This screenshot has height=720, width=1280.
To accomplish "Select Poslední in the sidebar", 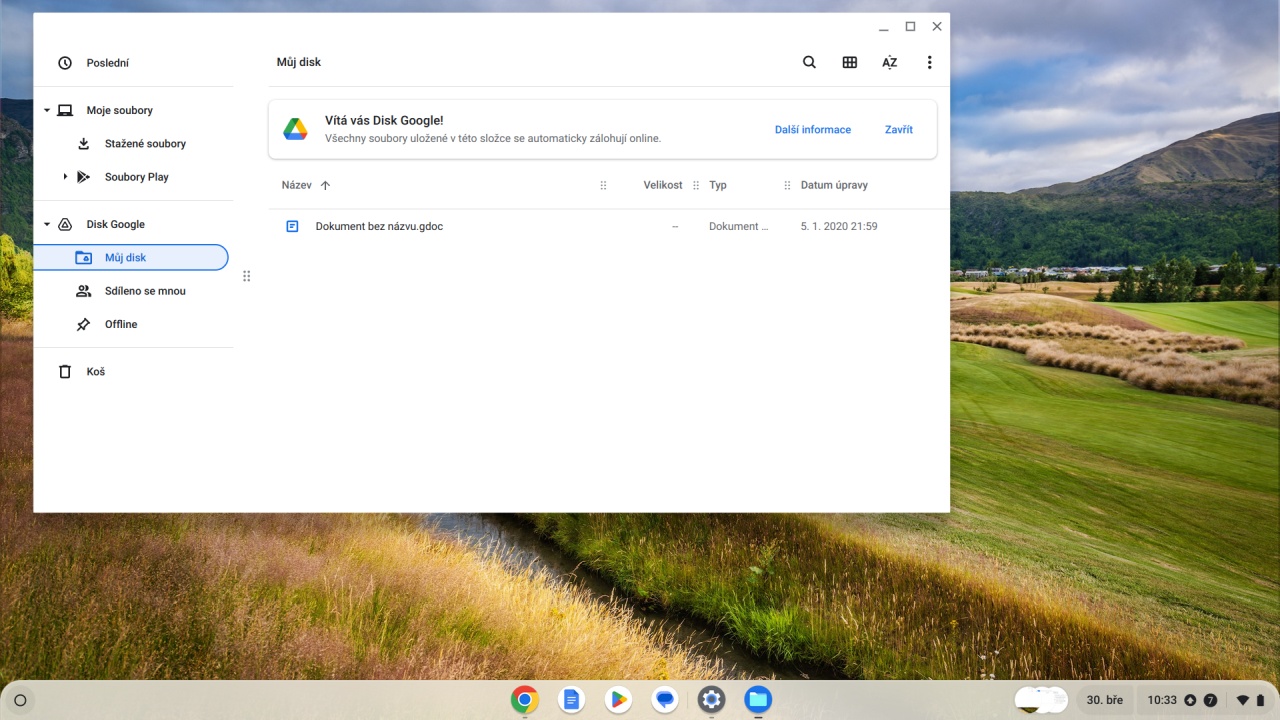I will tap(131, 63).
